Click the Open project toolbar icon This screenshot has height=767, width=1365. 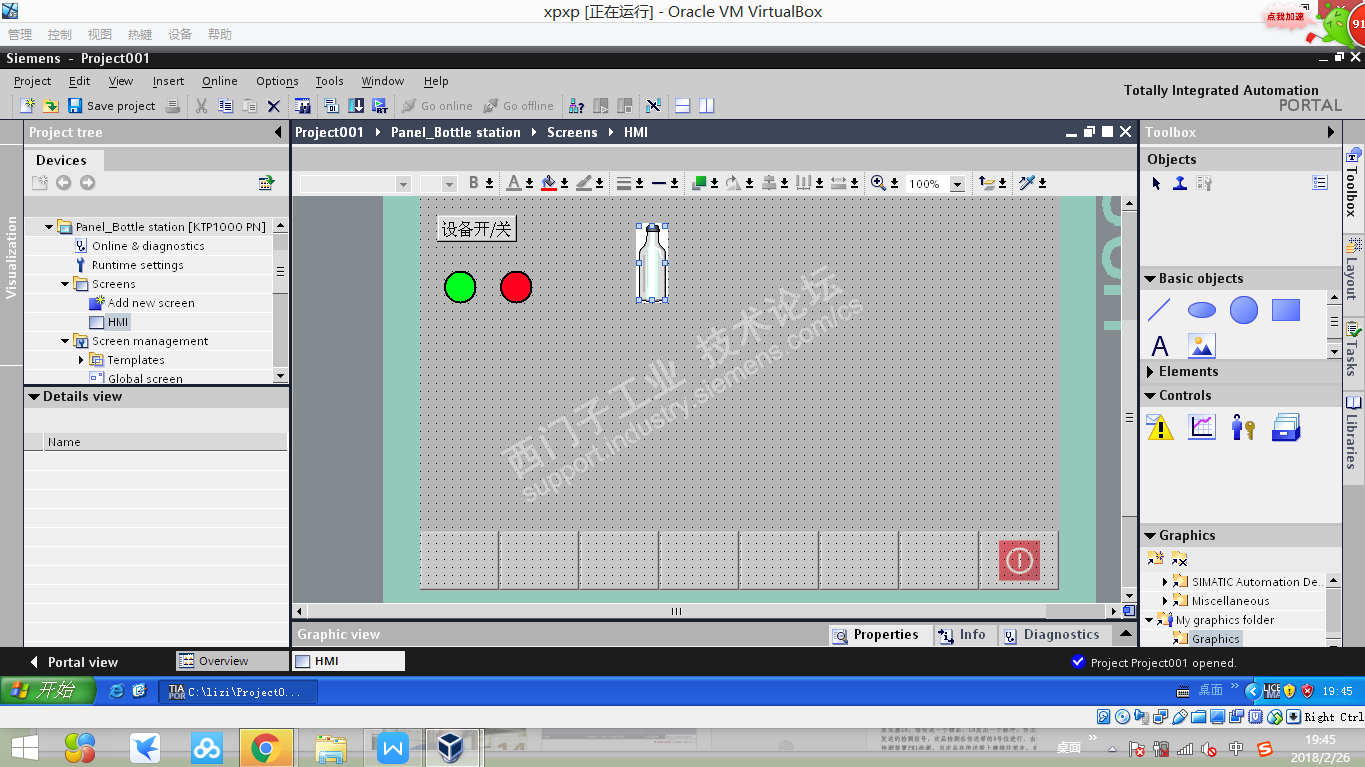coord(50,106)
